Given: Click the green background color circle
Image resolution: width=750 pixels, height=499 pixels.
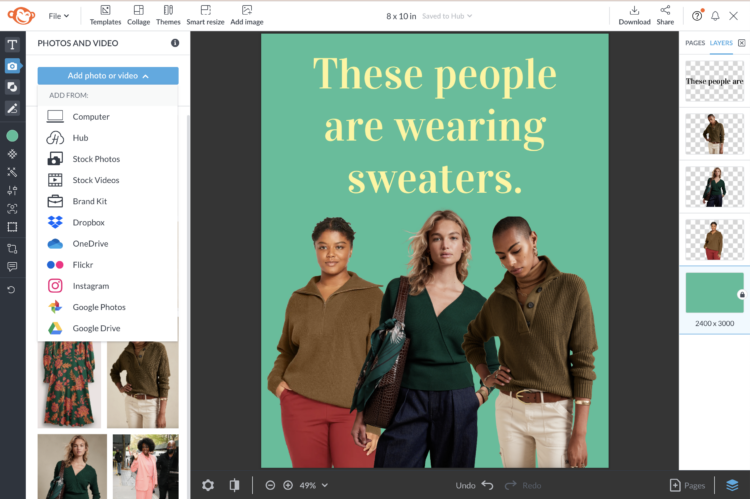Looking at the screenshot, I should click(12, 136).
